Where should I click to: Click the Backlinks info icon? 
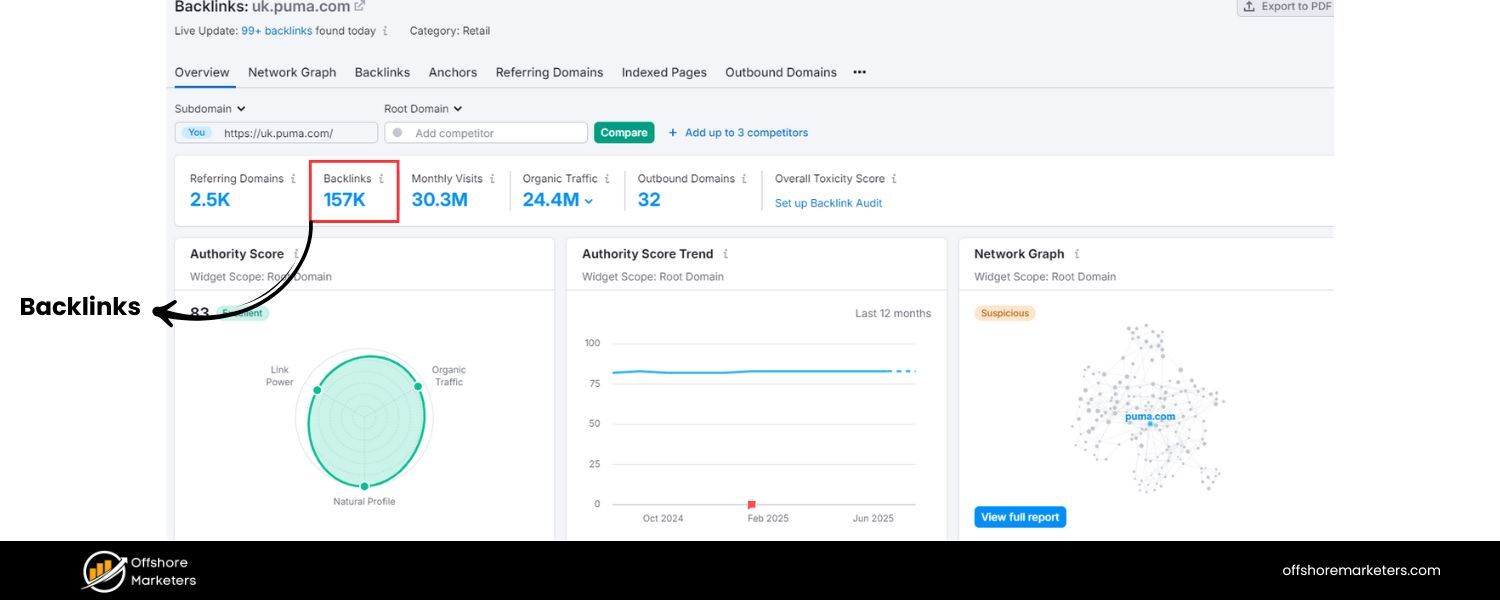(x=382, y=178)
